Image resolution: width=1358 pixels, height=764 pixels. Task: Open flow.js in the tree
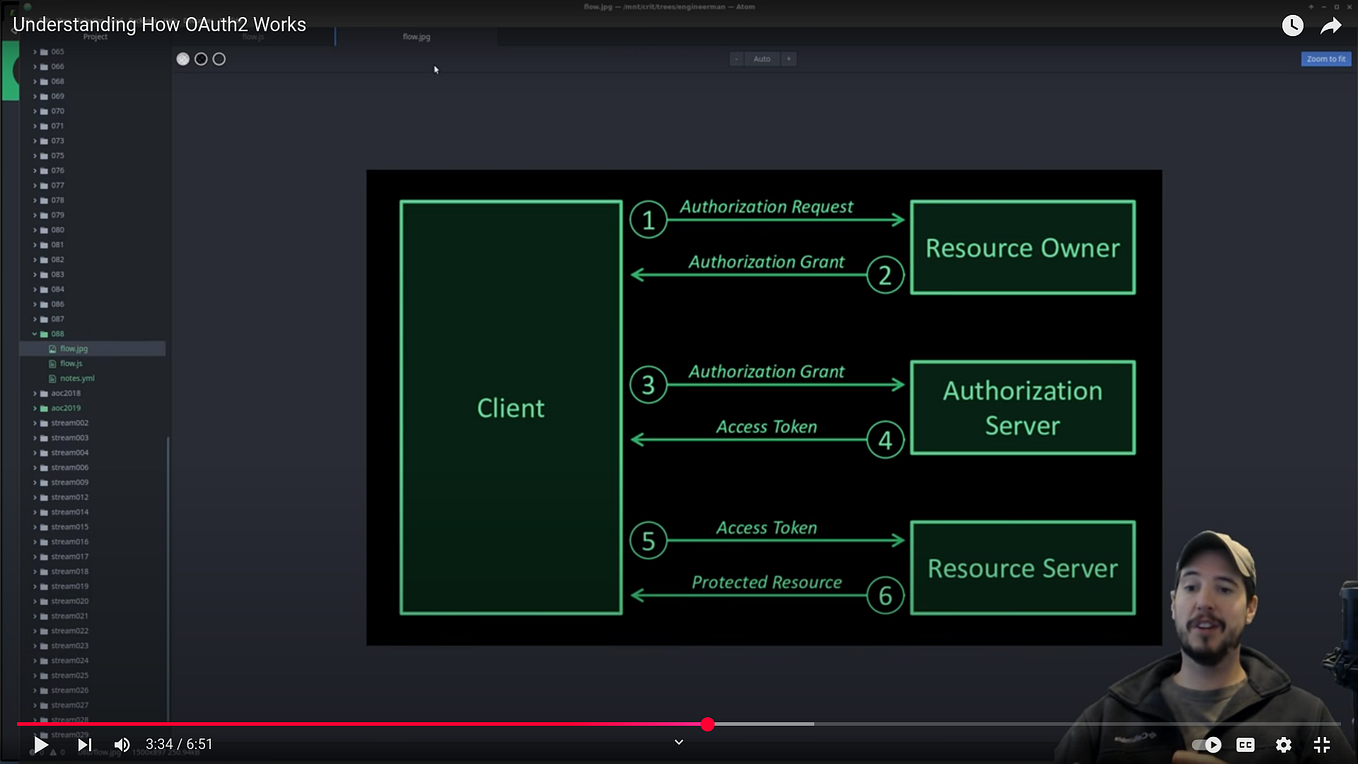(71, 363)
